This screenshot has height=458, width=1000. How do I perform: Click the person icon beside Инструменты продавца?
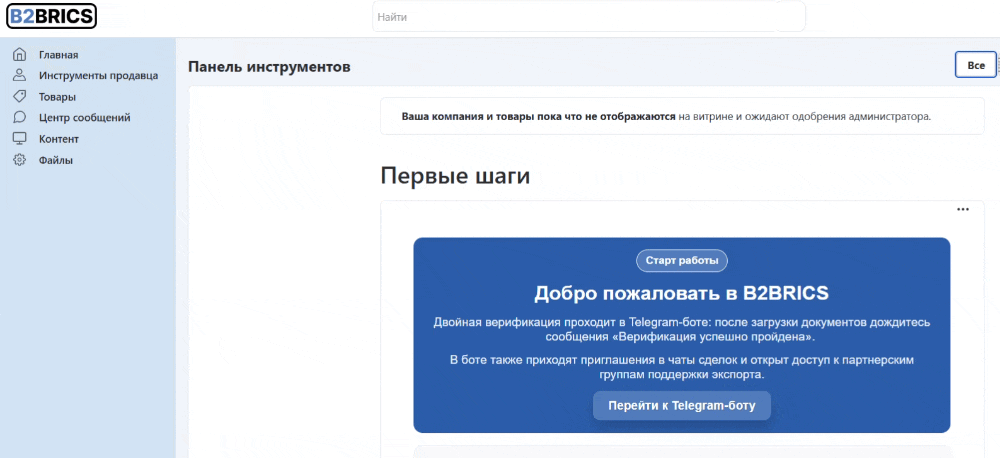pos(20,75)
